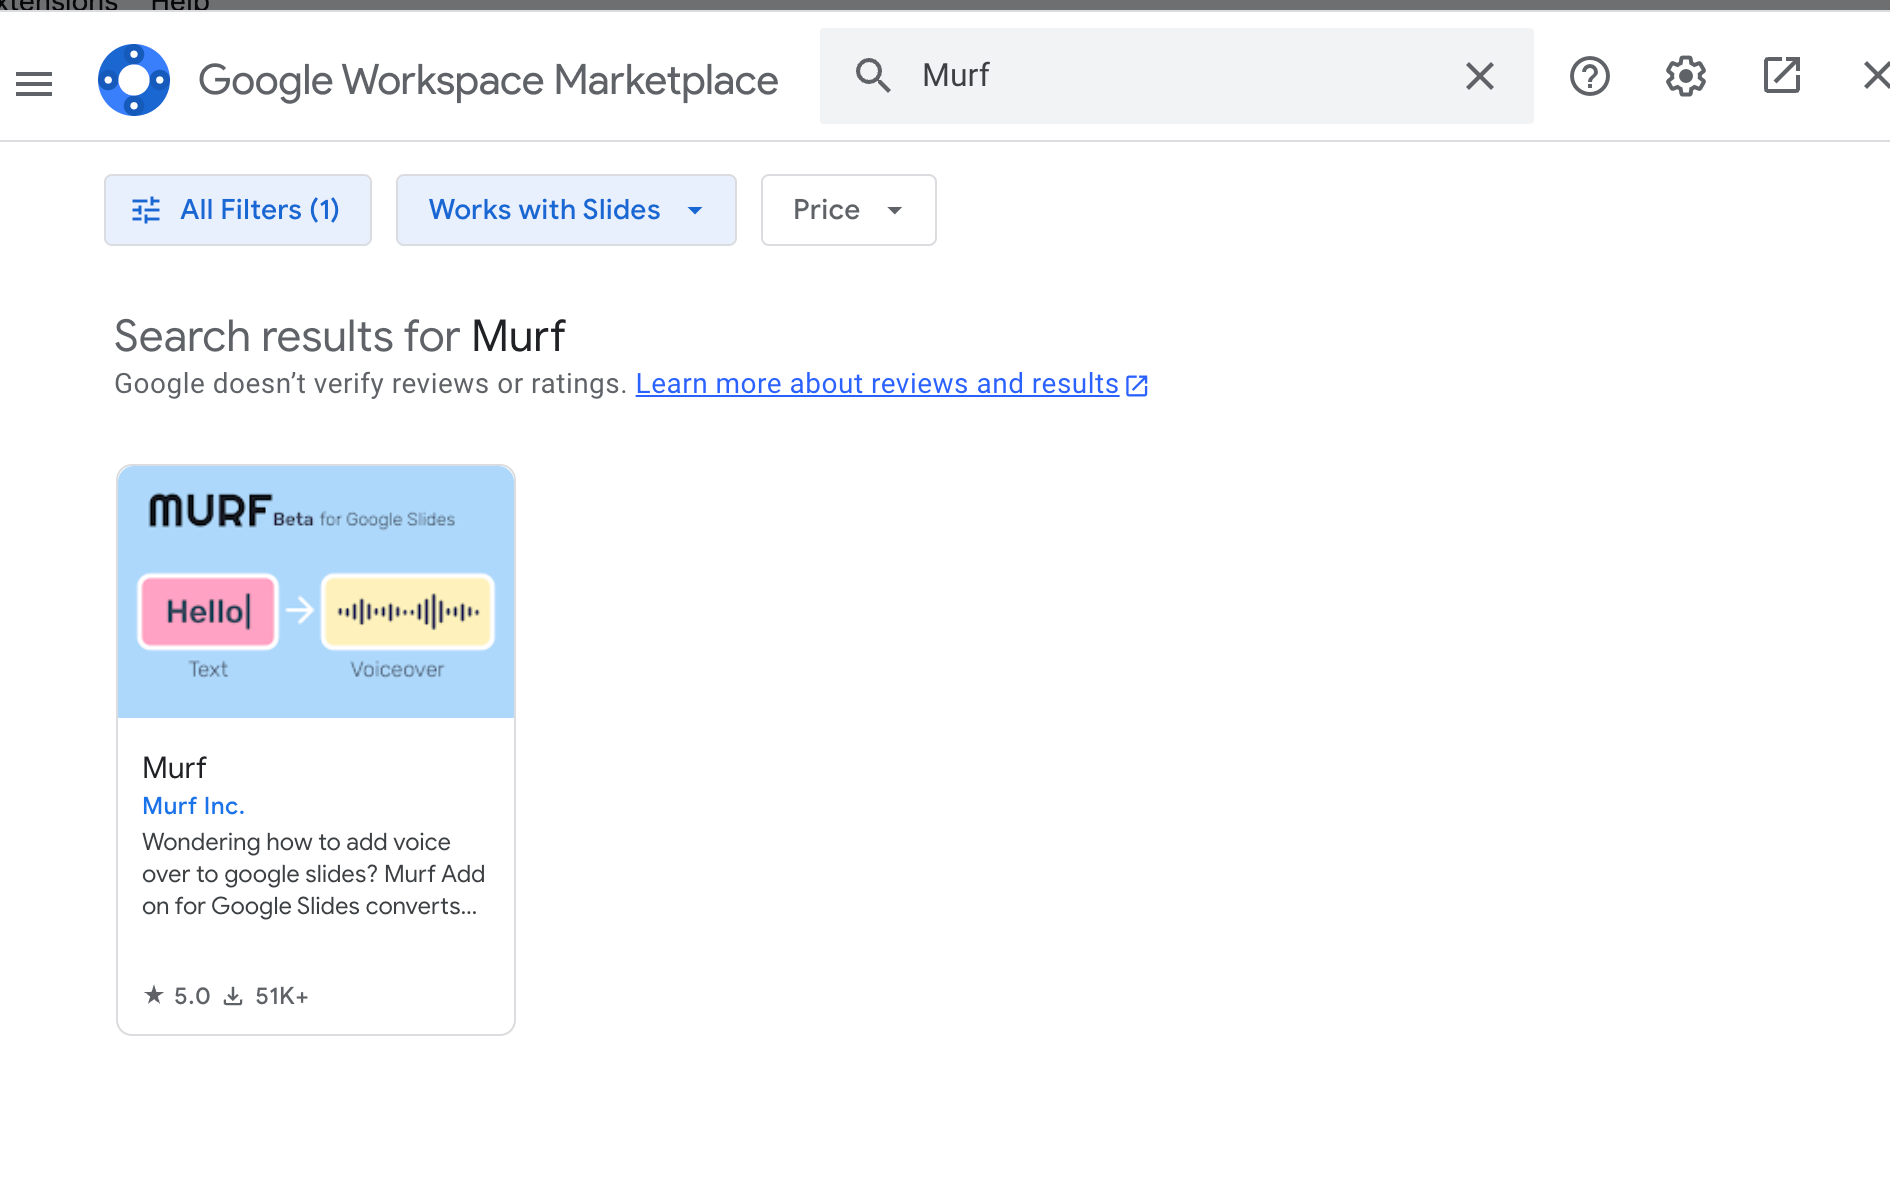1890x1200 pixels.
Task: Open Learn more about reviews and results
Action: click(877, 384)
